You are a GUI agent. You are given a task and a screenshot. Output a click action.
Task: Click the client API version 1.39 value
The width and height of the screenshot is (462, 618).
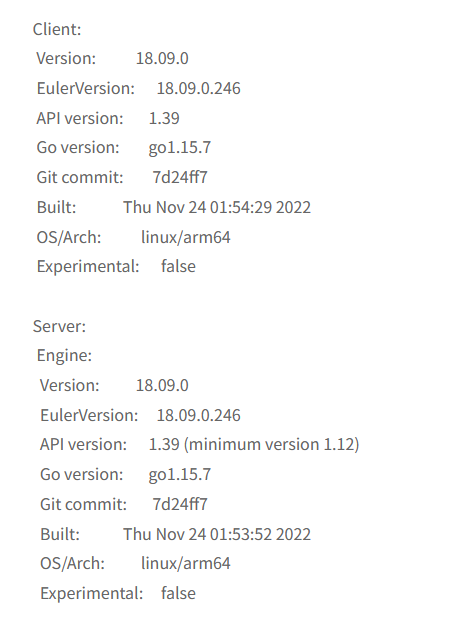pyautogui.click(x=164, y=118)
